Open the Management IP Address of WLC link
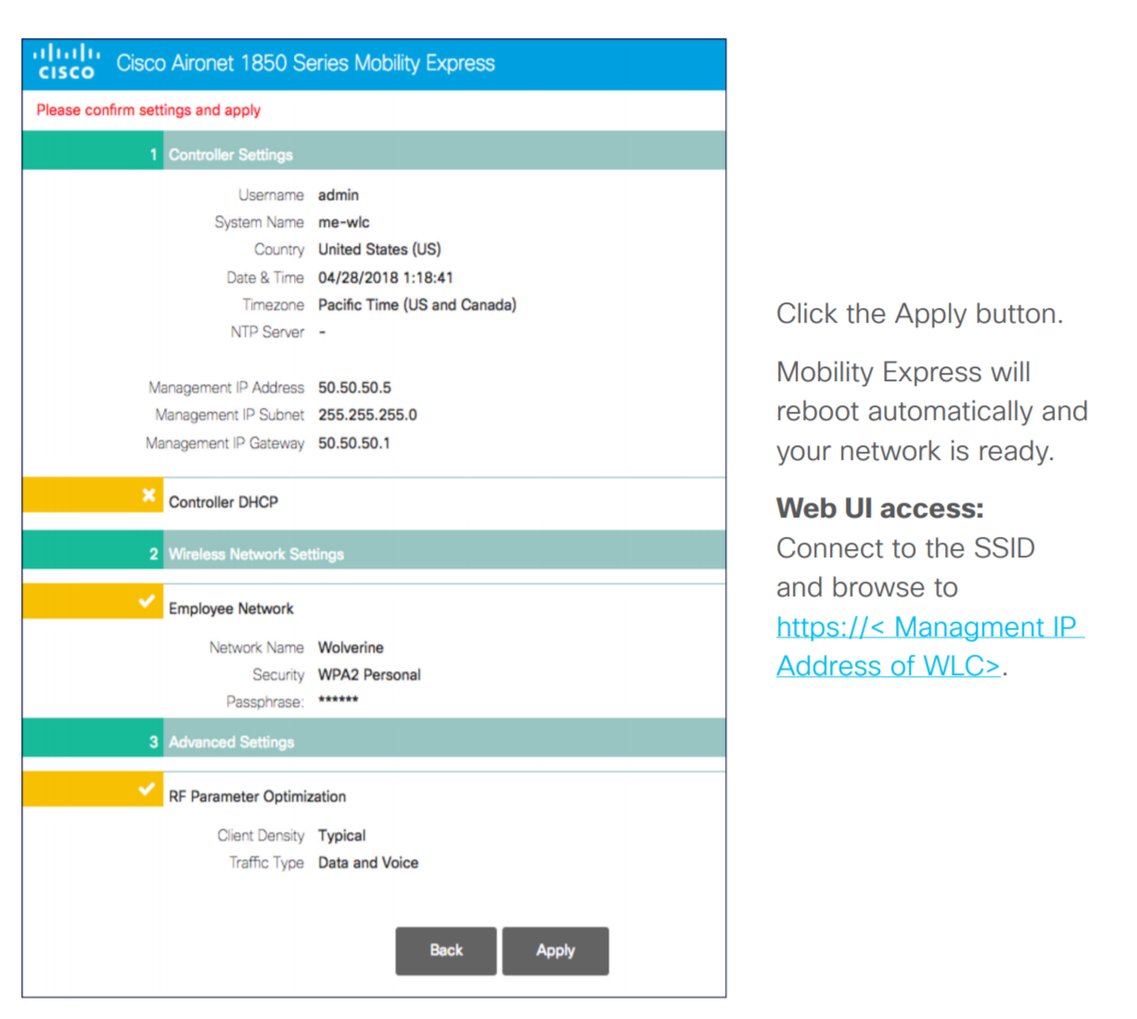The width and height of the screenshot is (1137, 1019). 929,646
